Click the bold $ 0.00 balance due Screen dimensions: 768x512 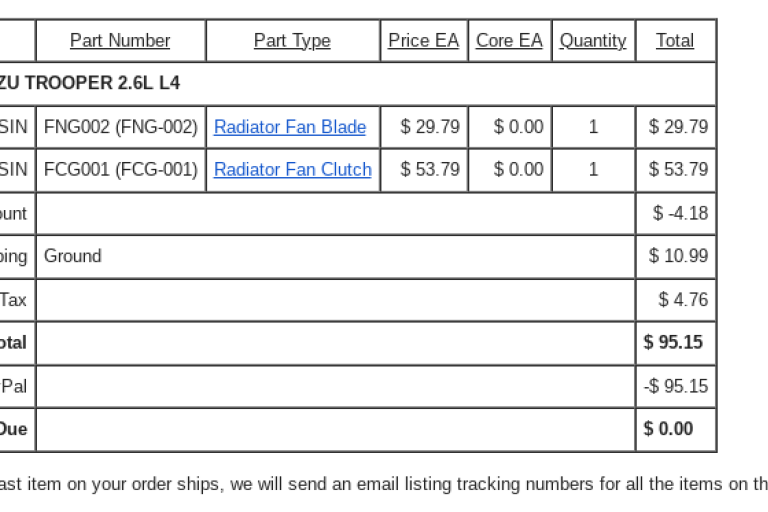point(668,429)
